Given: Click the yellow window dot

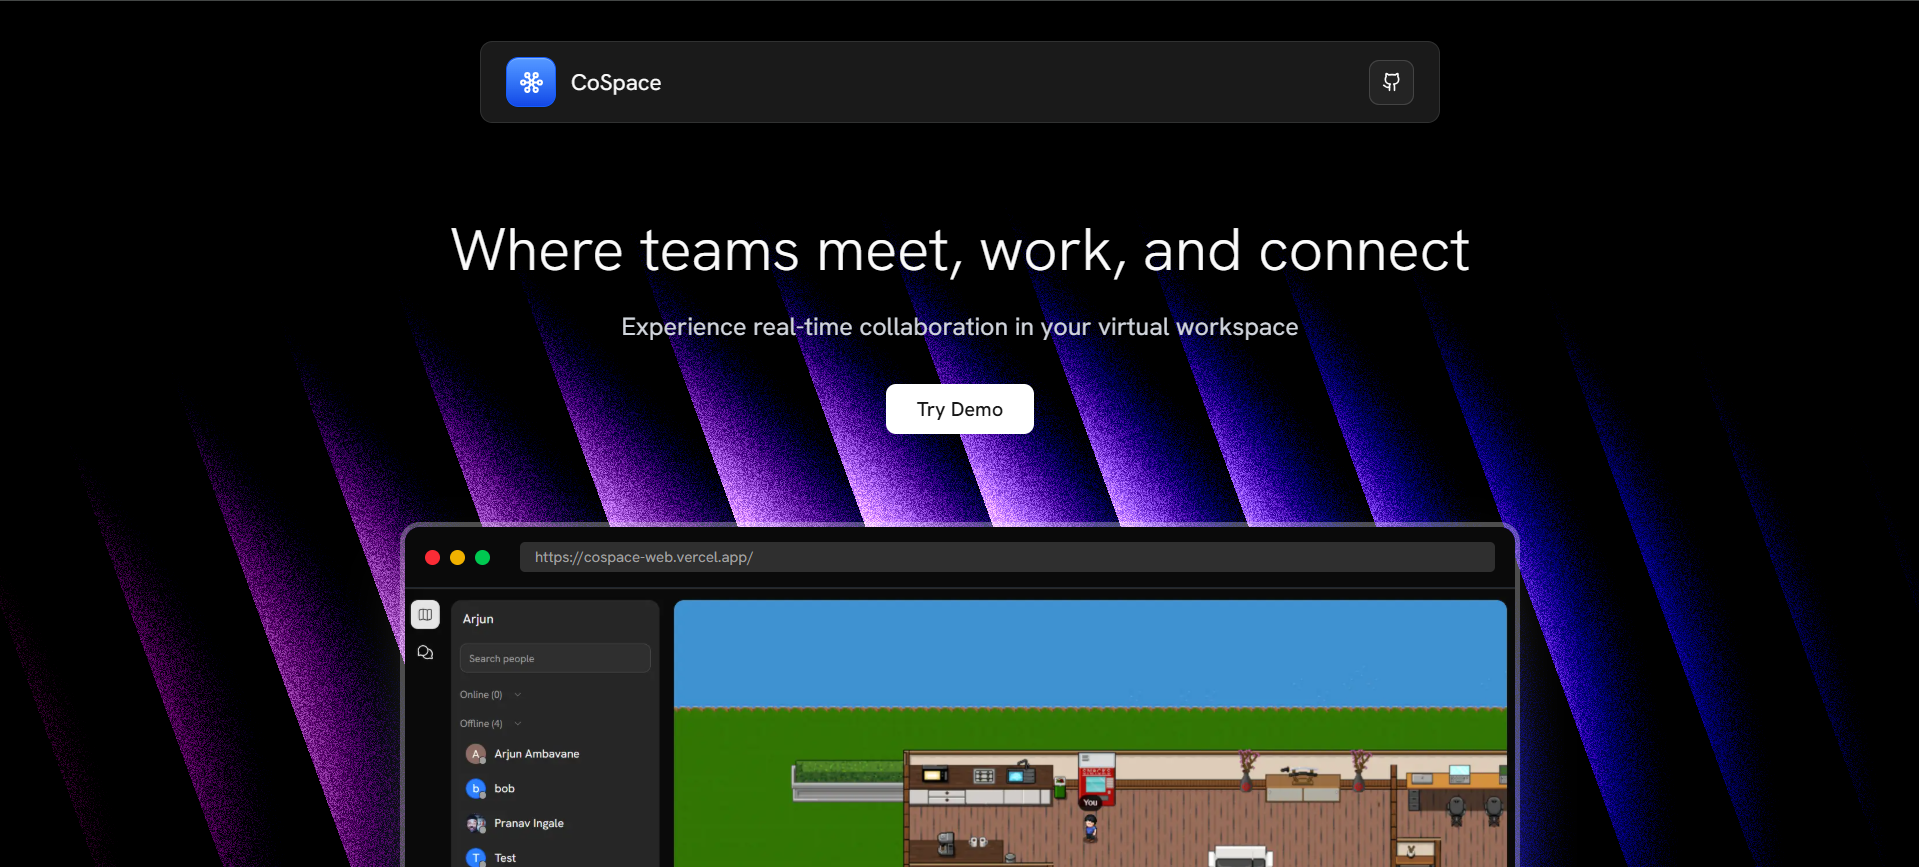Looking at the screenshot, I should coord(457,558).
